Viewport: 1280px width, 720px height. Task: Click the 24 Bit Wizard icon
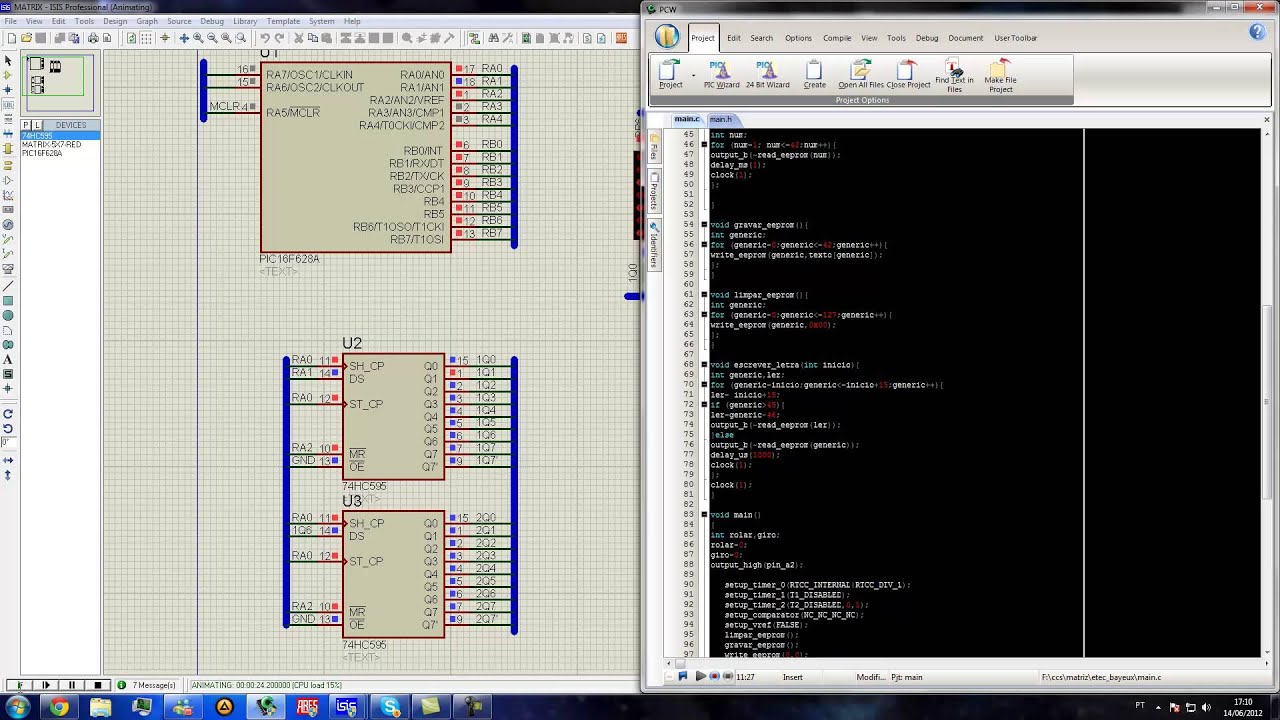tap(767, 74)
